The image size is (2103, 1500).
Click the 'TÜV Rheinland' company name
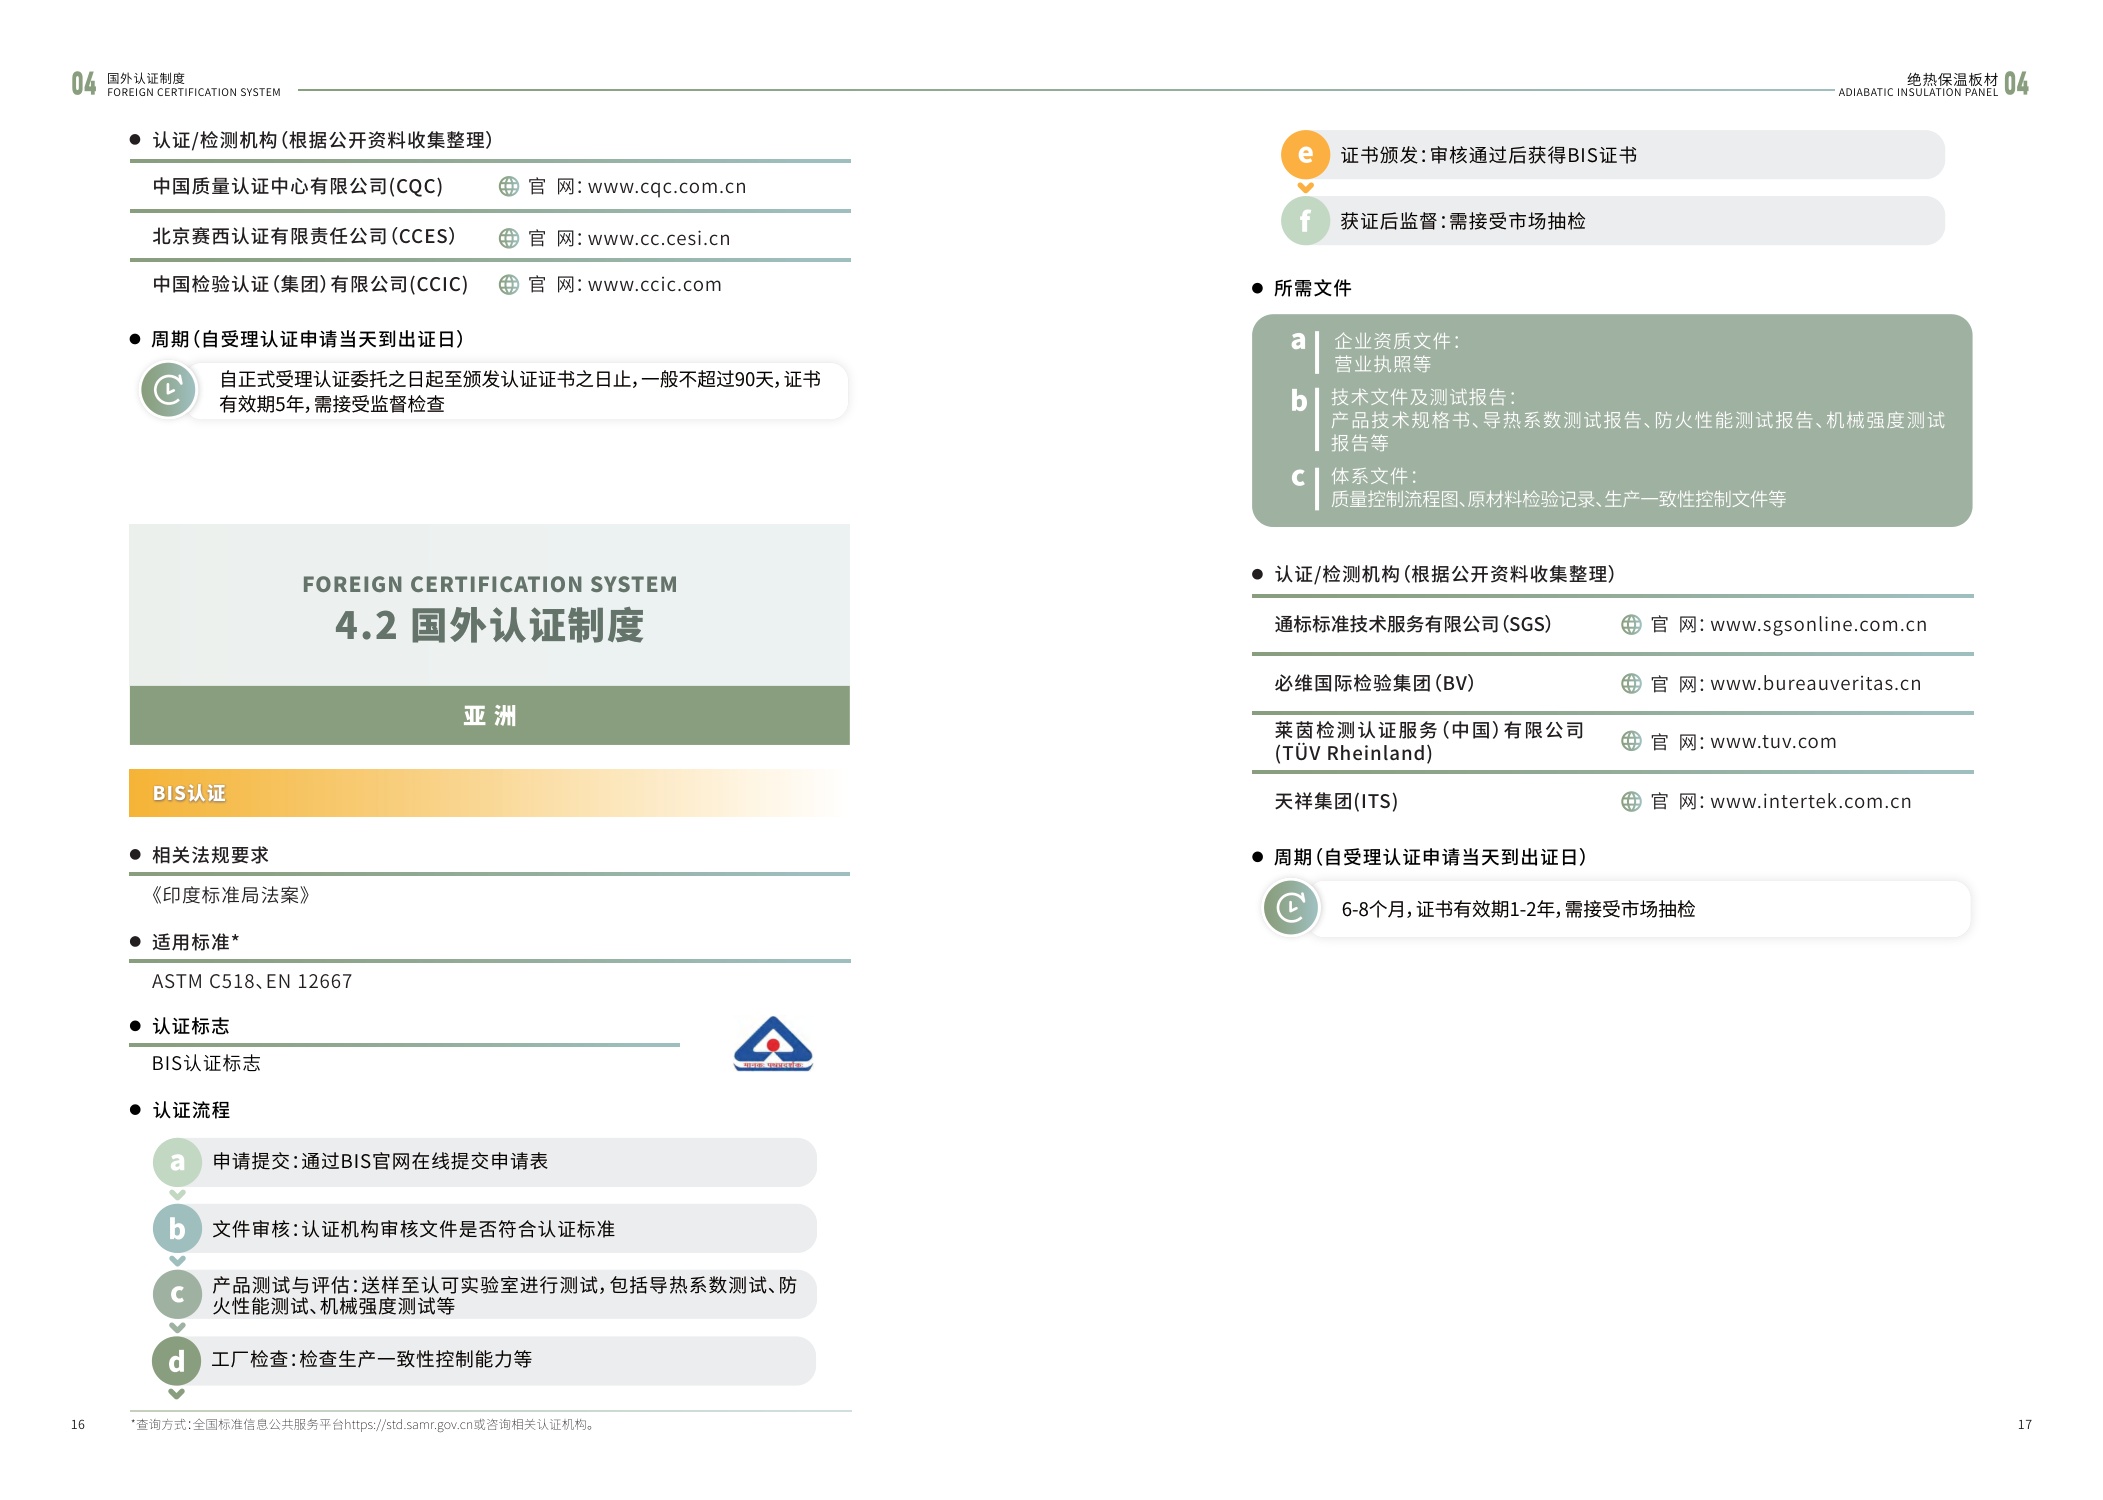click(x=1353, y=754)
